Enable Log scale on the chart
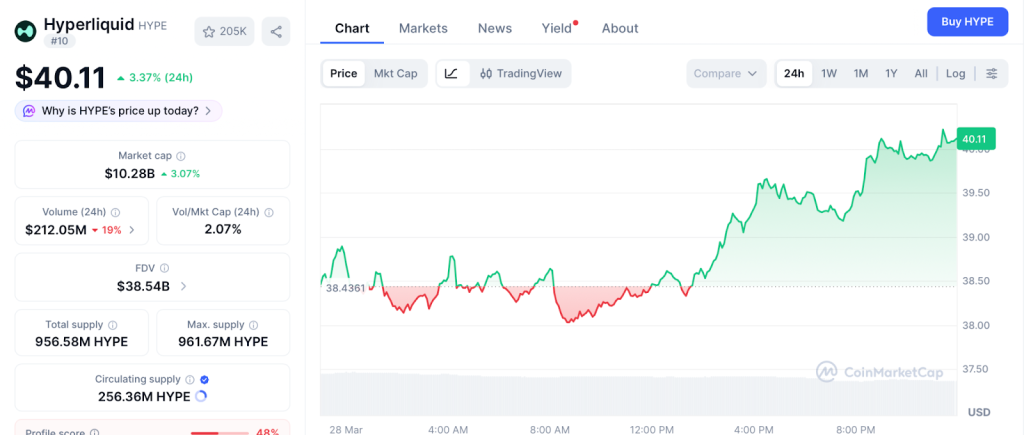Viewport: 1024px width, 435px height. [x=955, y=74]
